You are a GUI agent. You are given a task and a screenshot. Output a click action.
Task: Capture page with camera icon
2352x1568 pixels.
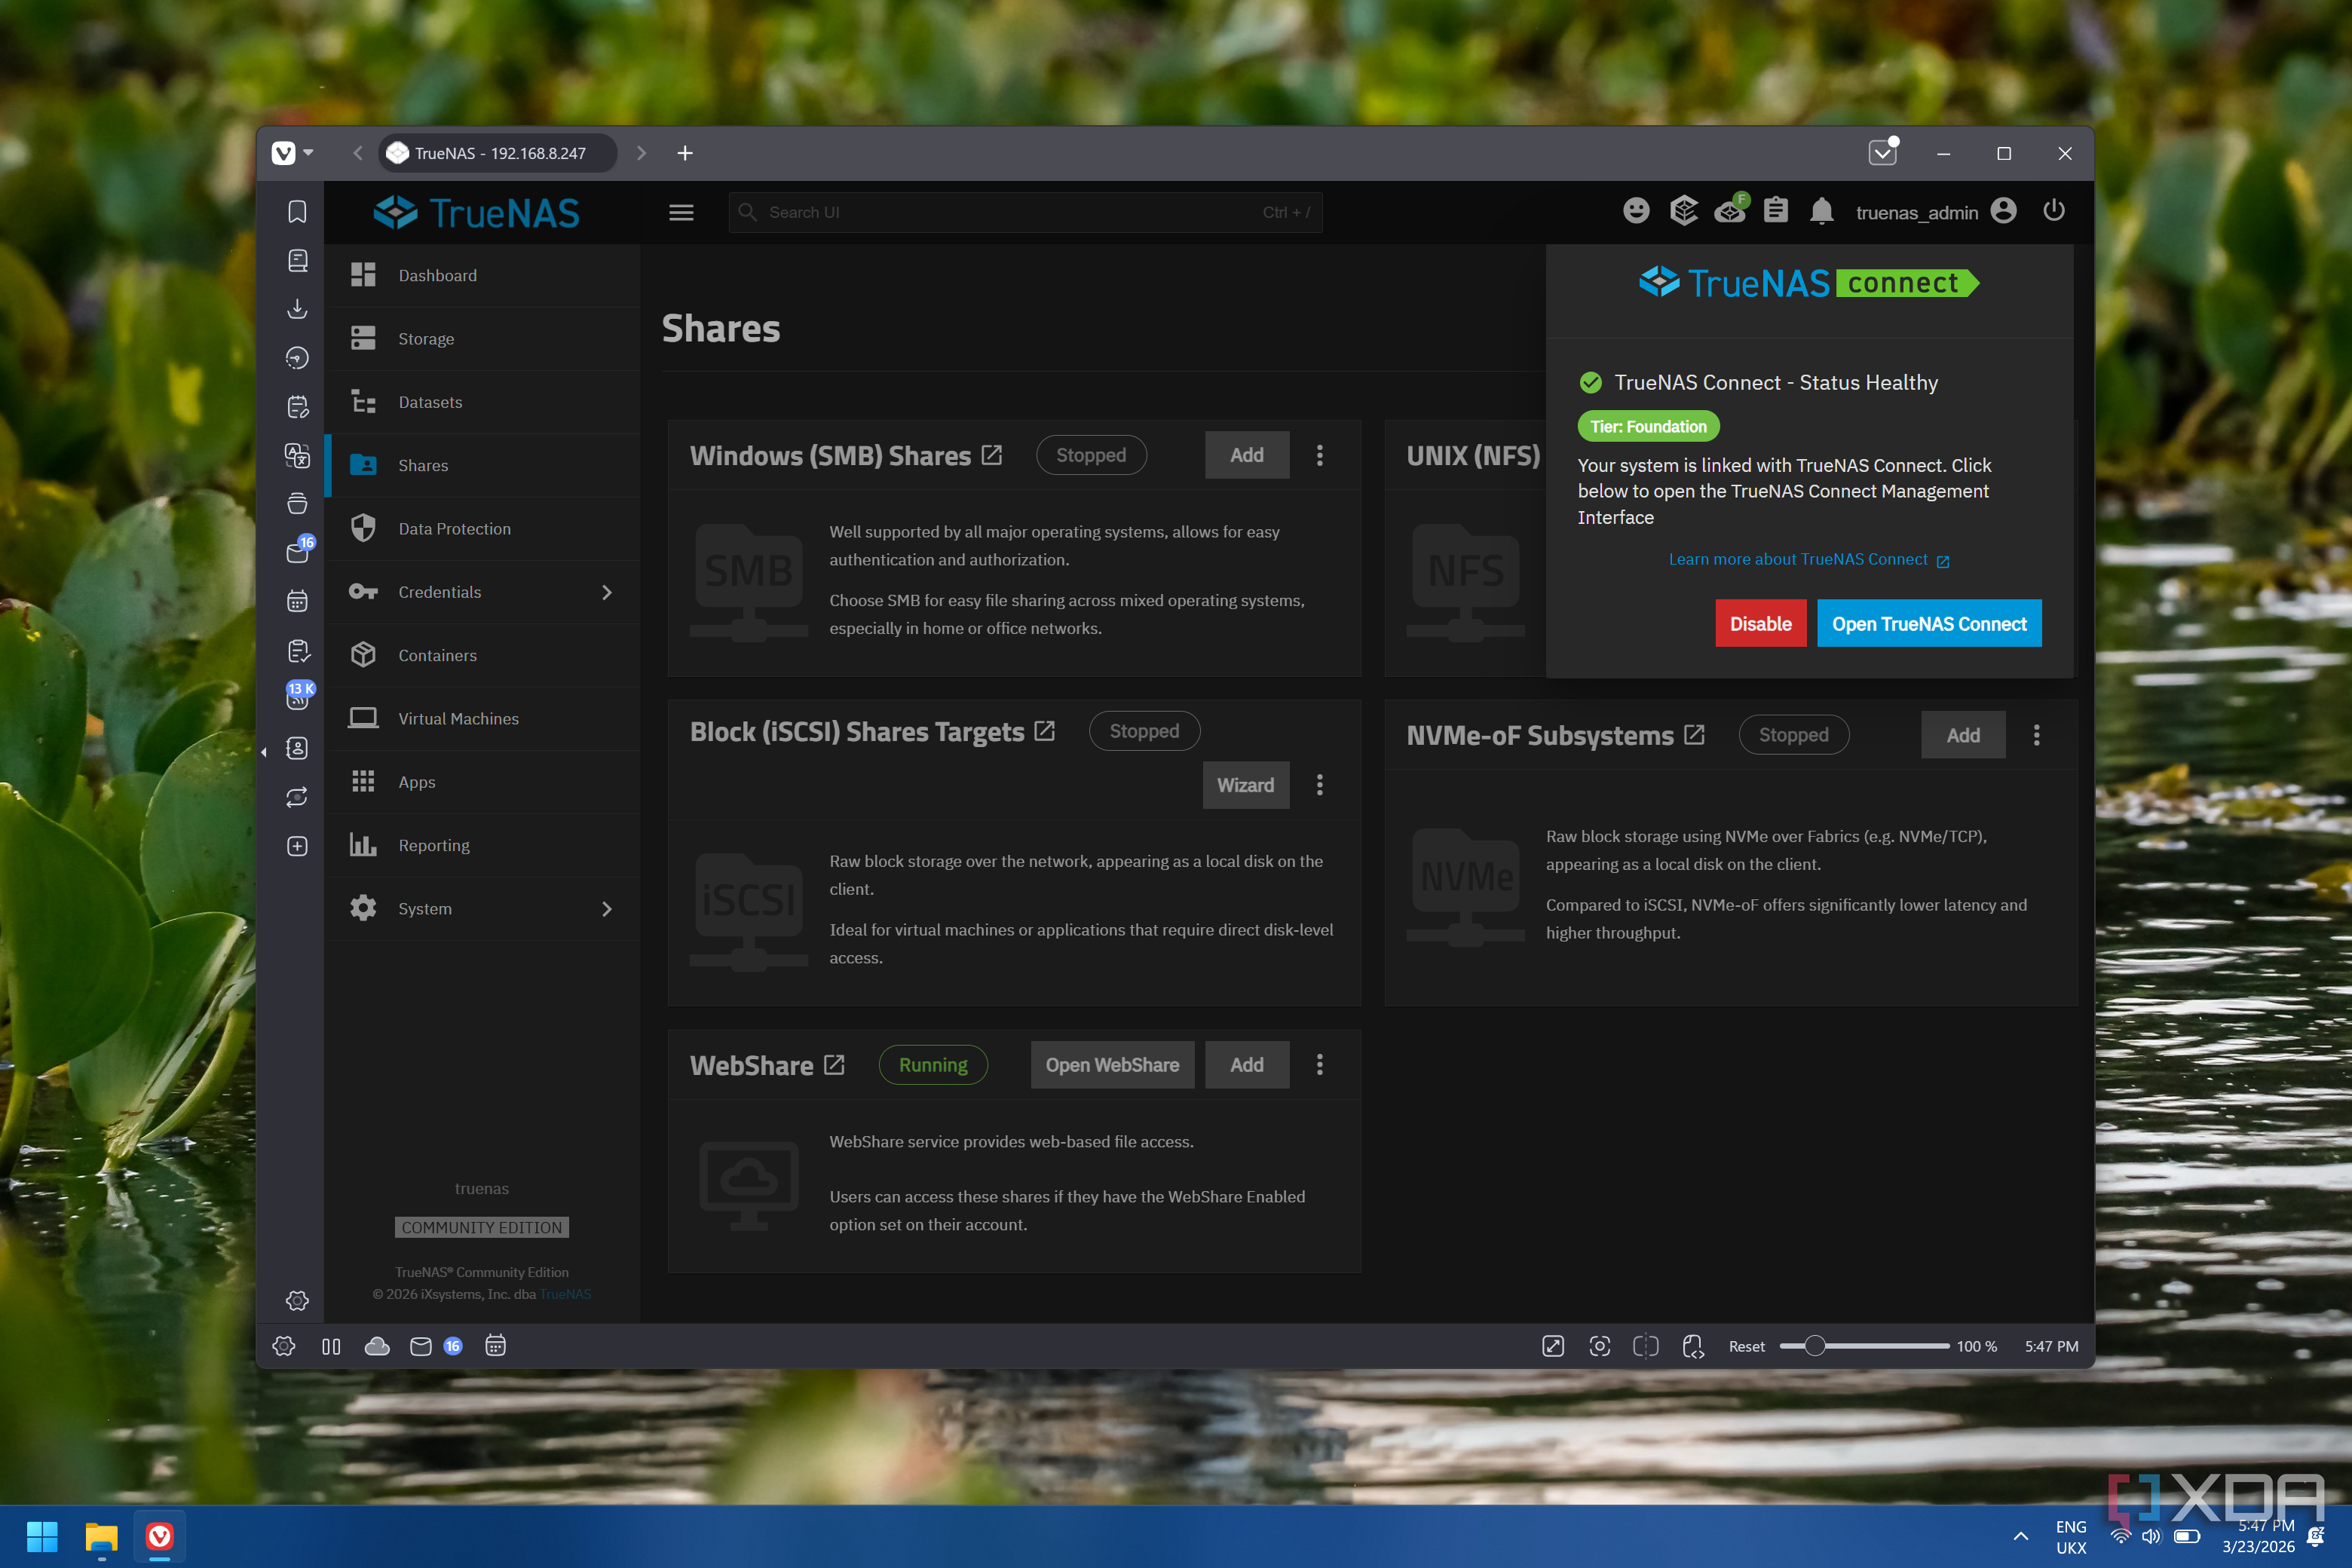[x=1600, y=1346]
